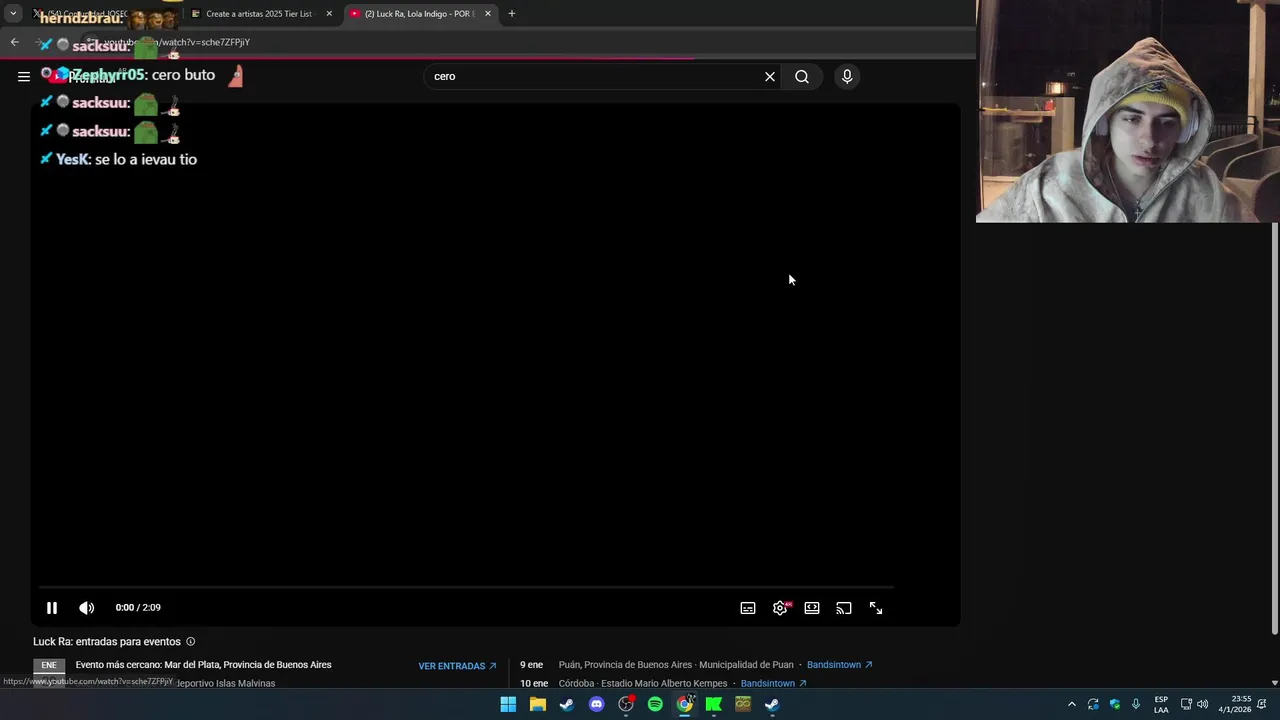
Task: Open the Bandsintown link for Córdoba
Action: click(x=773, y=684)
